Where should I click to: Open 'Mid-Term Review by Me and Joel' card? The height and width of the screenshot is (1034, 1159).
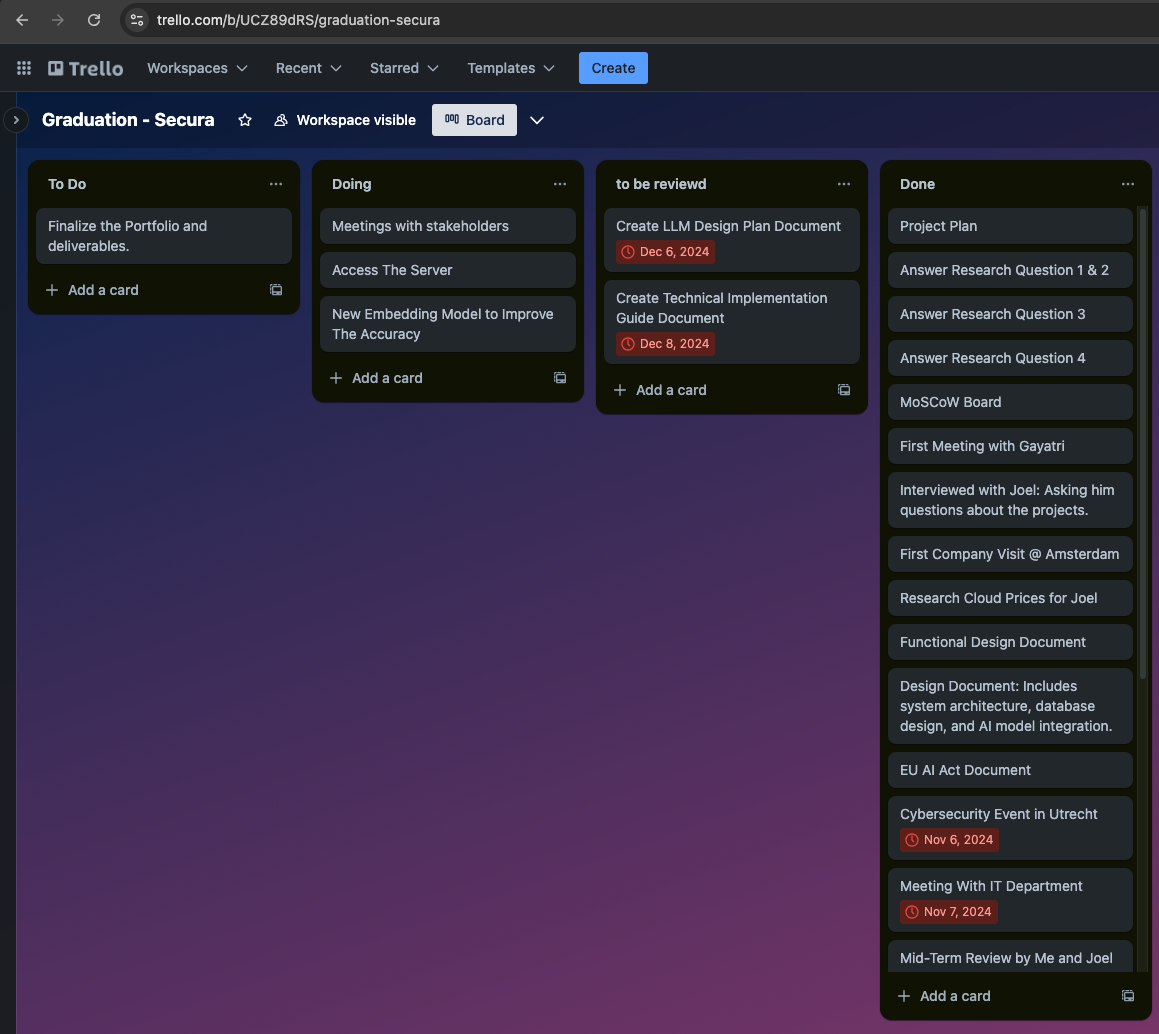click(1010, 957)
